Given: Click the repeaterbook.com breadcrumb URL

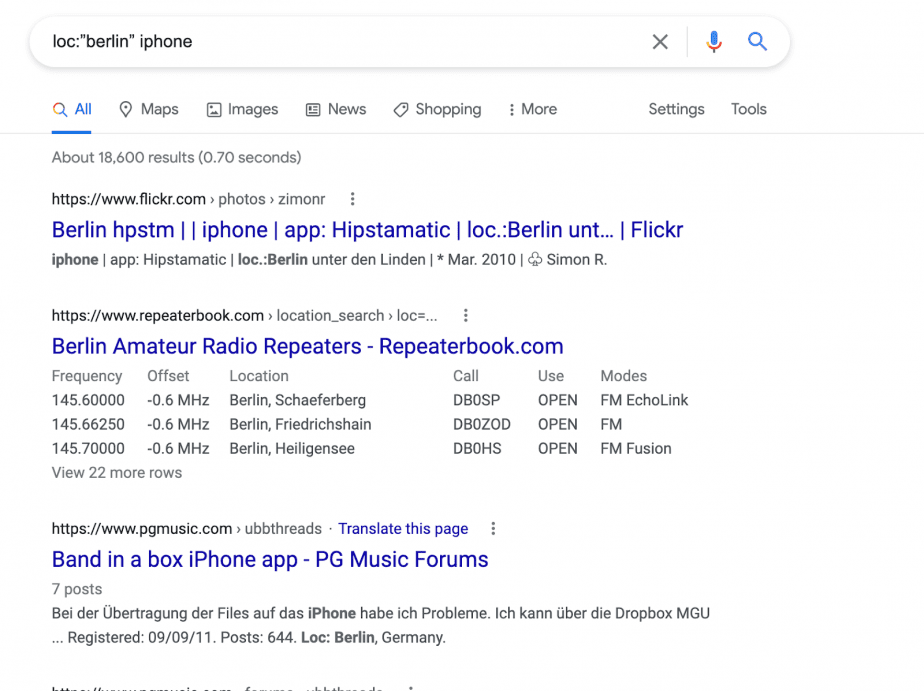Looking at the screenshot, I should coord(245,316).
